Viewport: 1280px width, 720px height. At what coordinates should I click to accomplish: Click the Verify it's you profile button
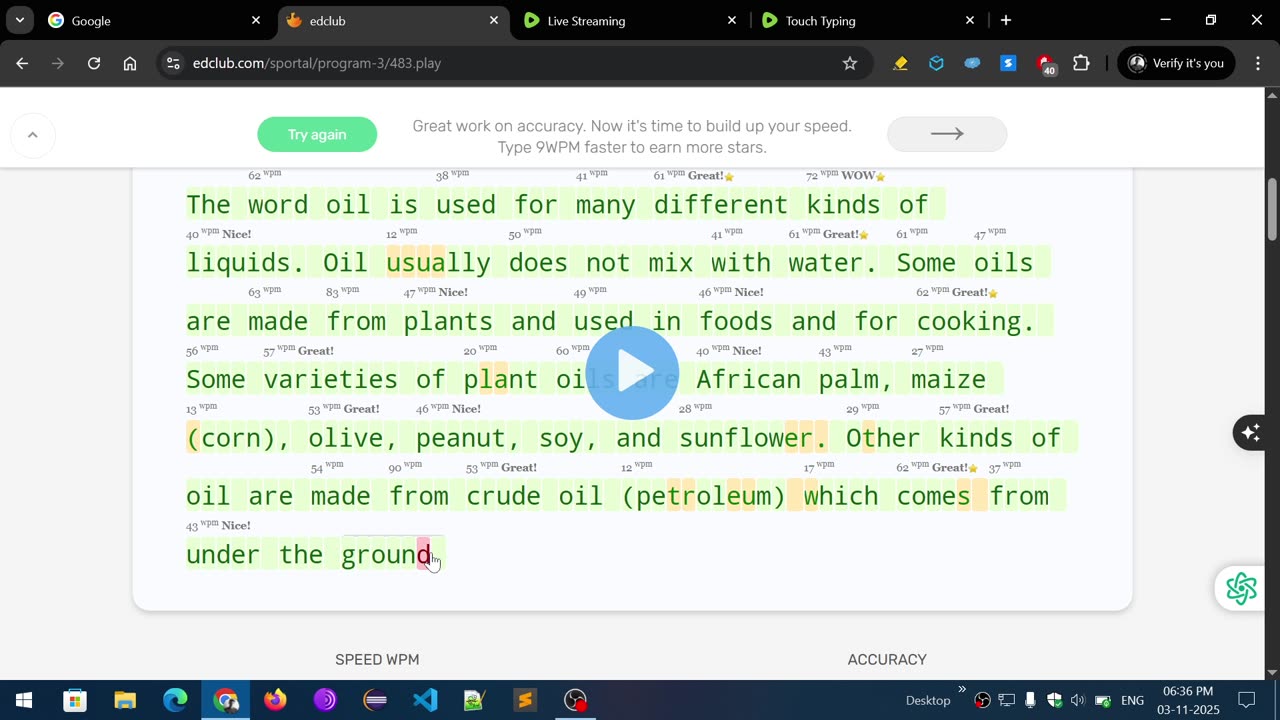coord(1176,63)
